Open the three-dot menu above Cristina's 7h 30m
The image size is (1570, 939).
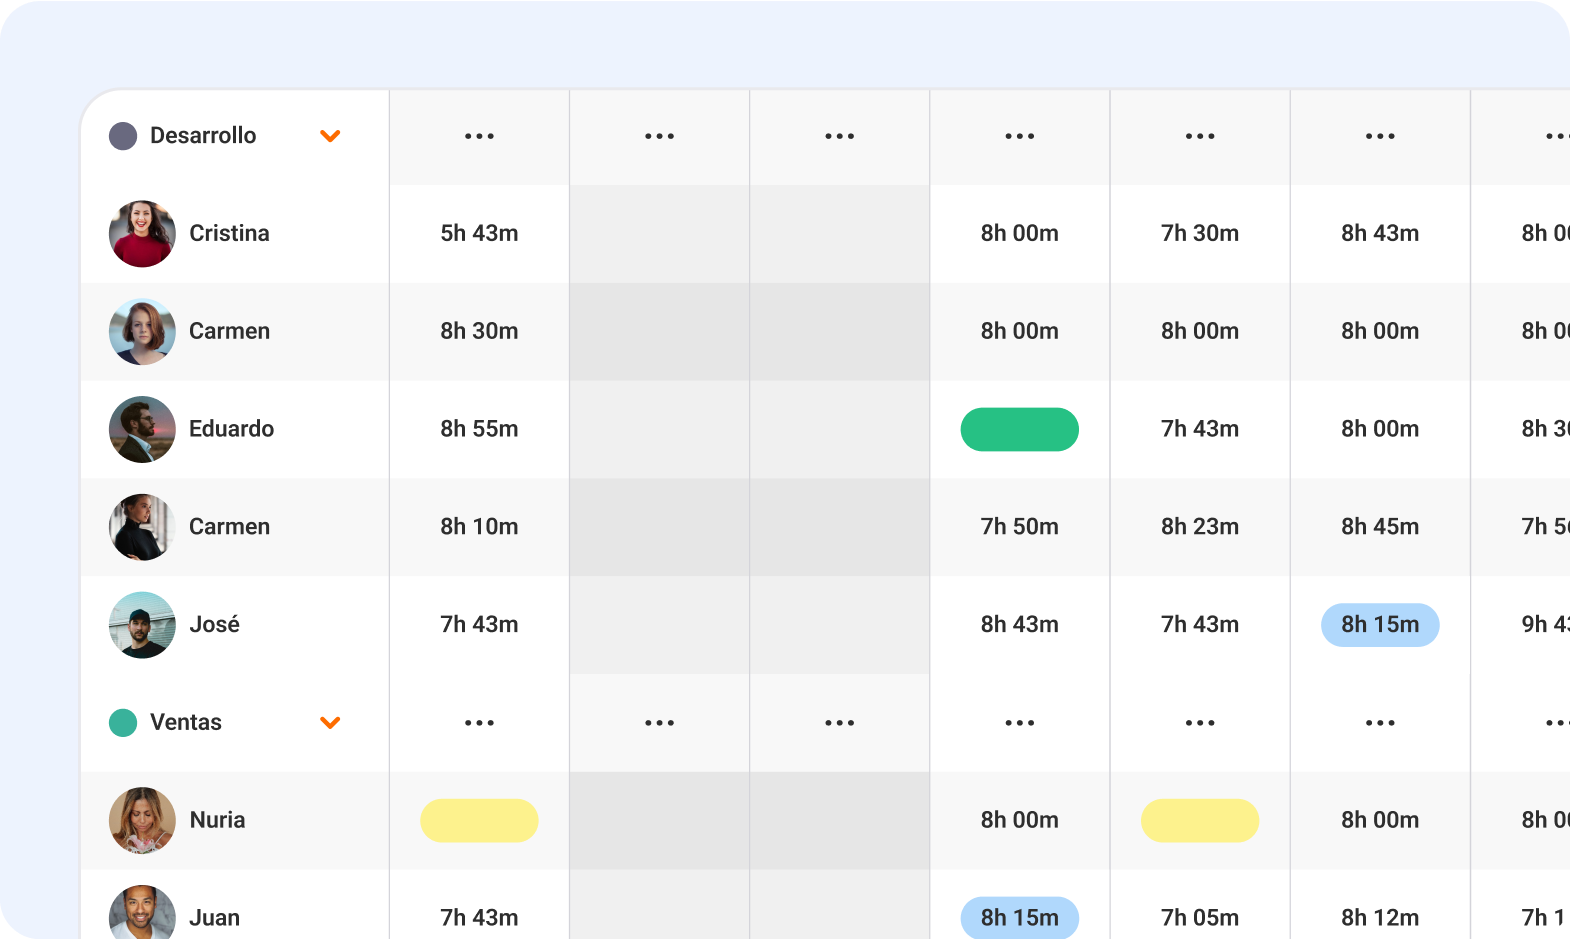point(1200,136)
